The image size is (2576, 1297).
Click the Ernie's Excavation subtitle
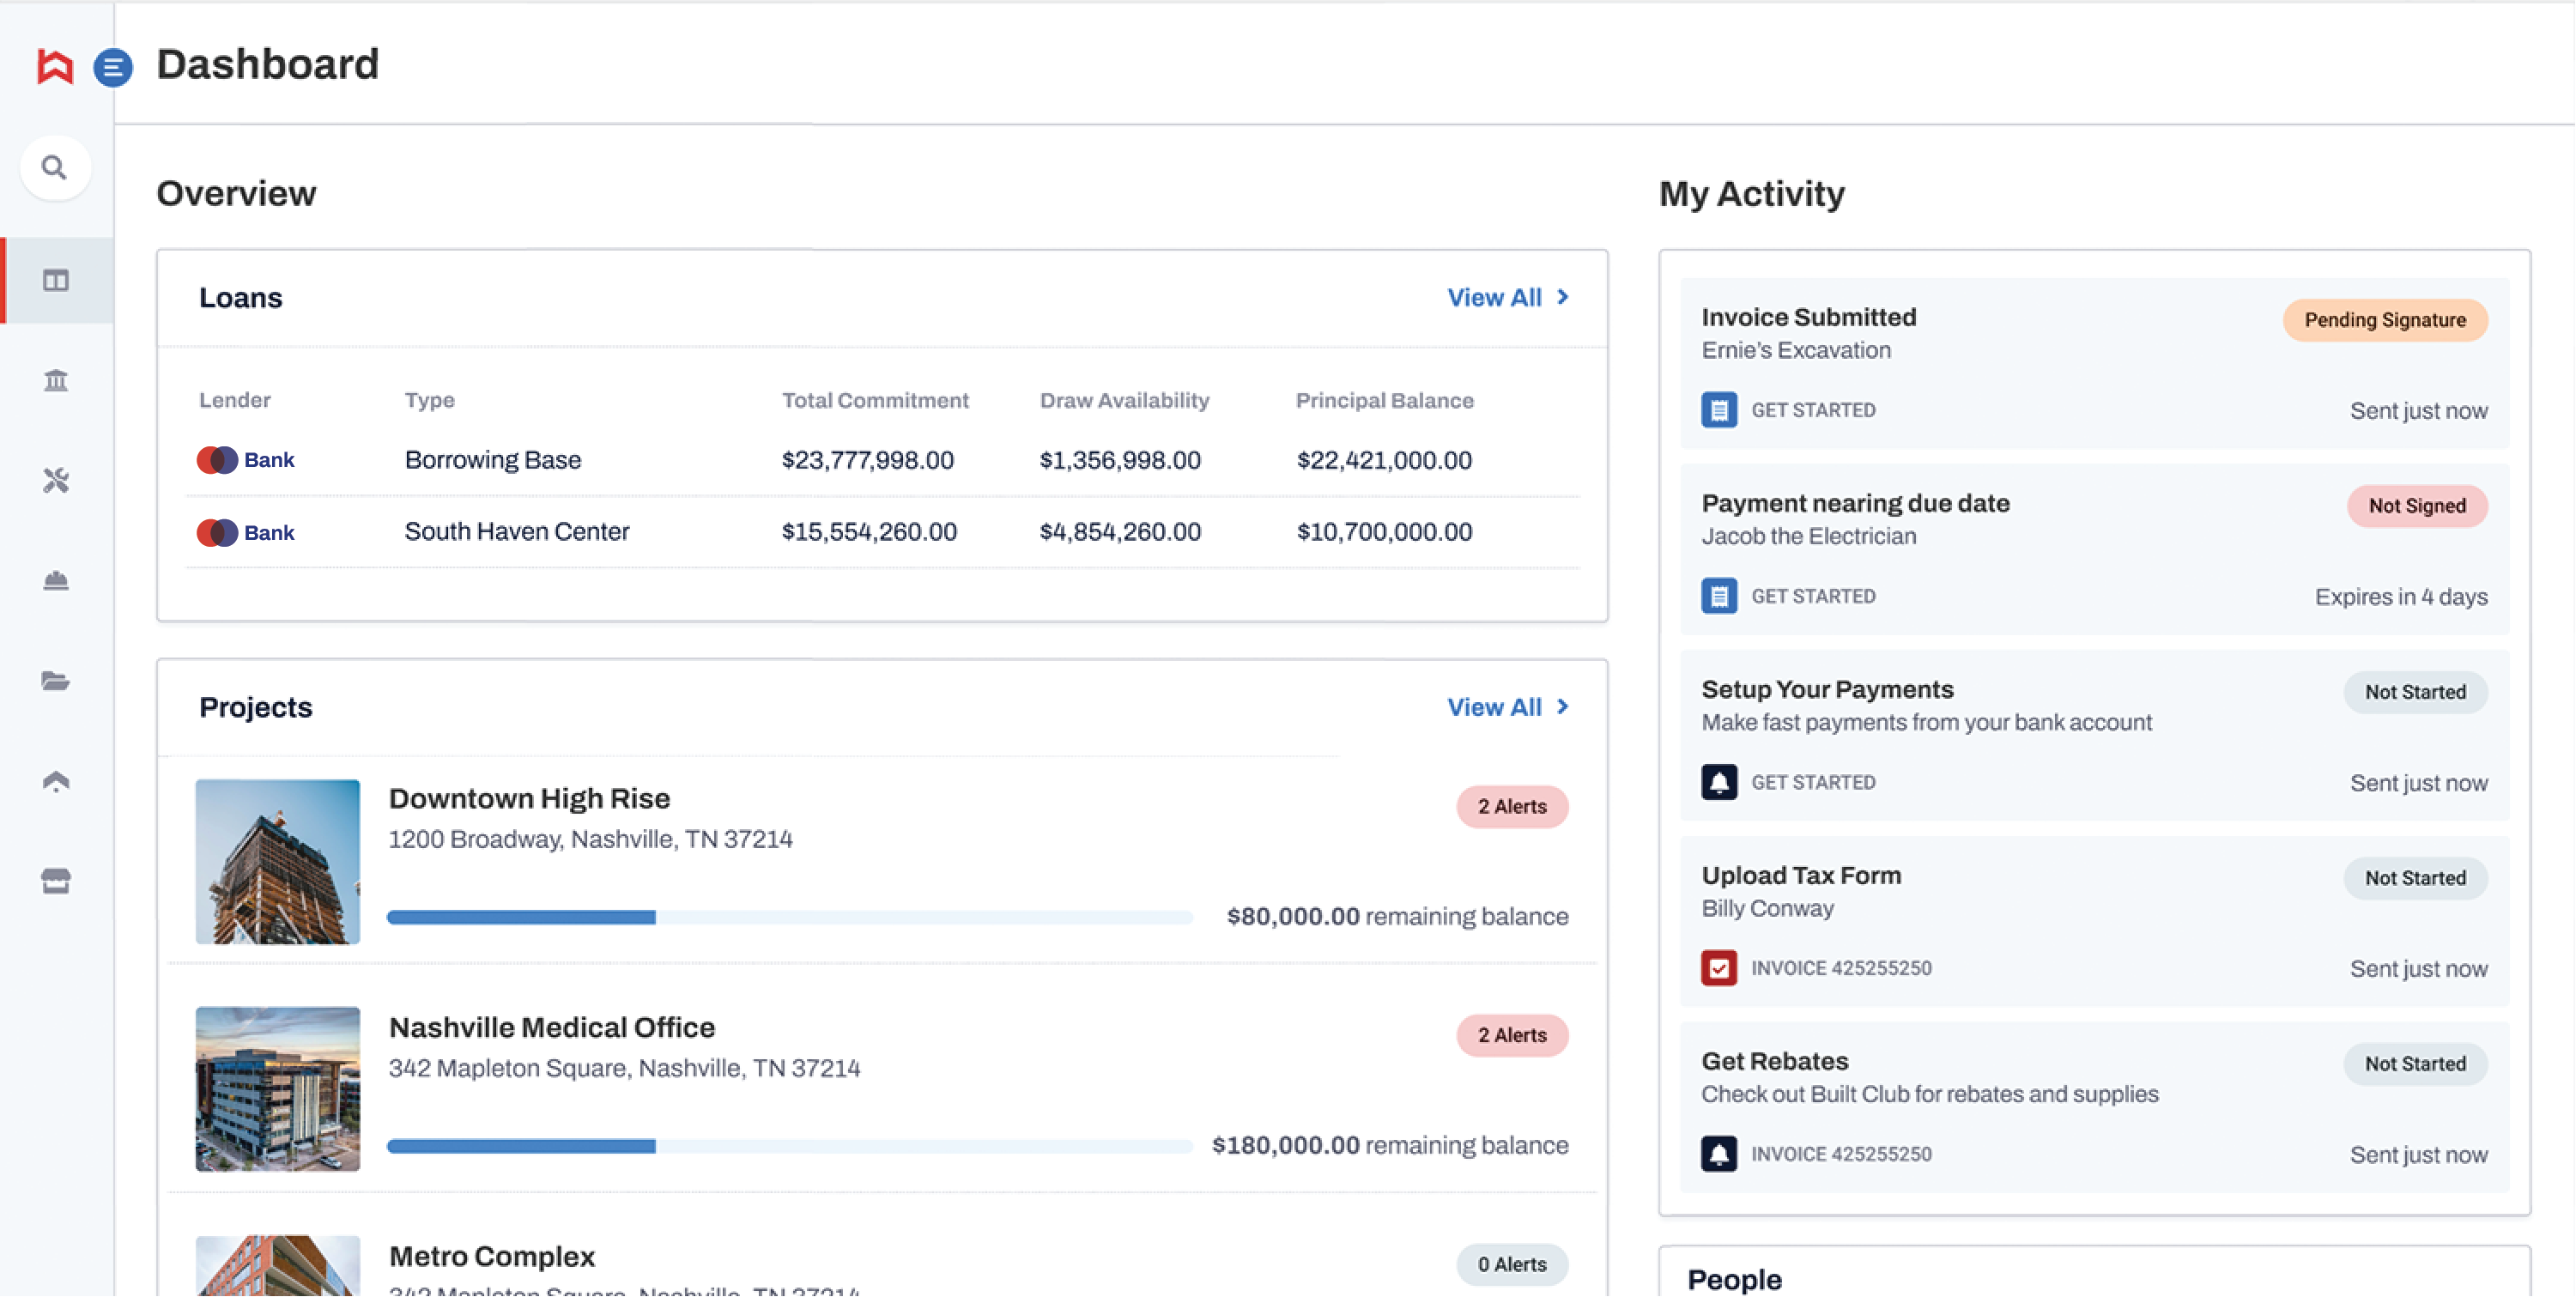1796,351
